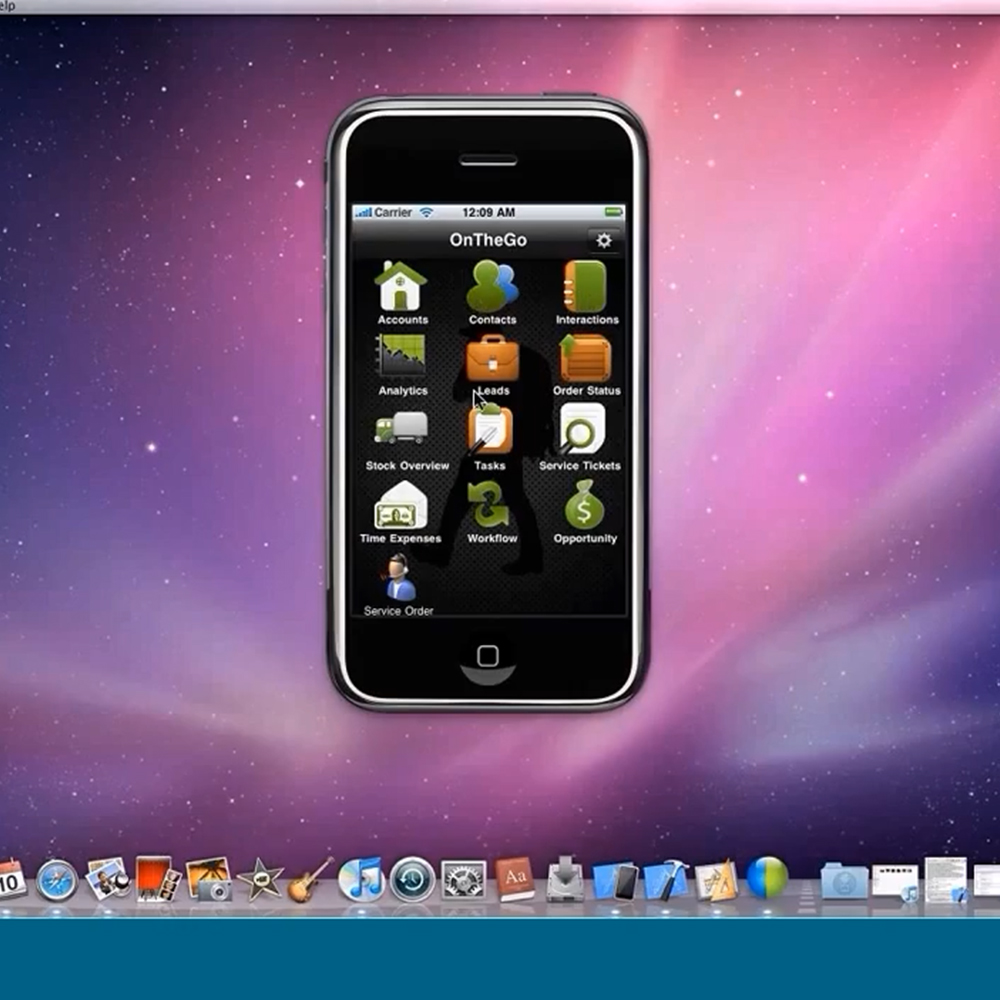
Task: Open the document stack with iTunes badge
Action: tap(894, 882)
